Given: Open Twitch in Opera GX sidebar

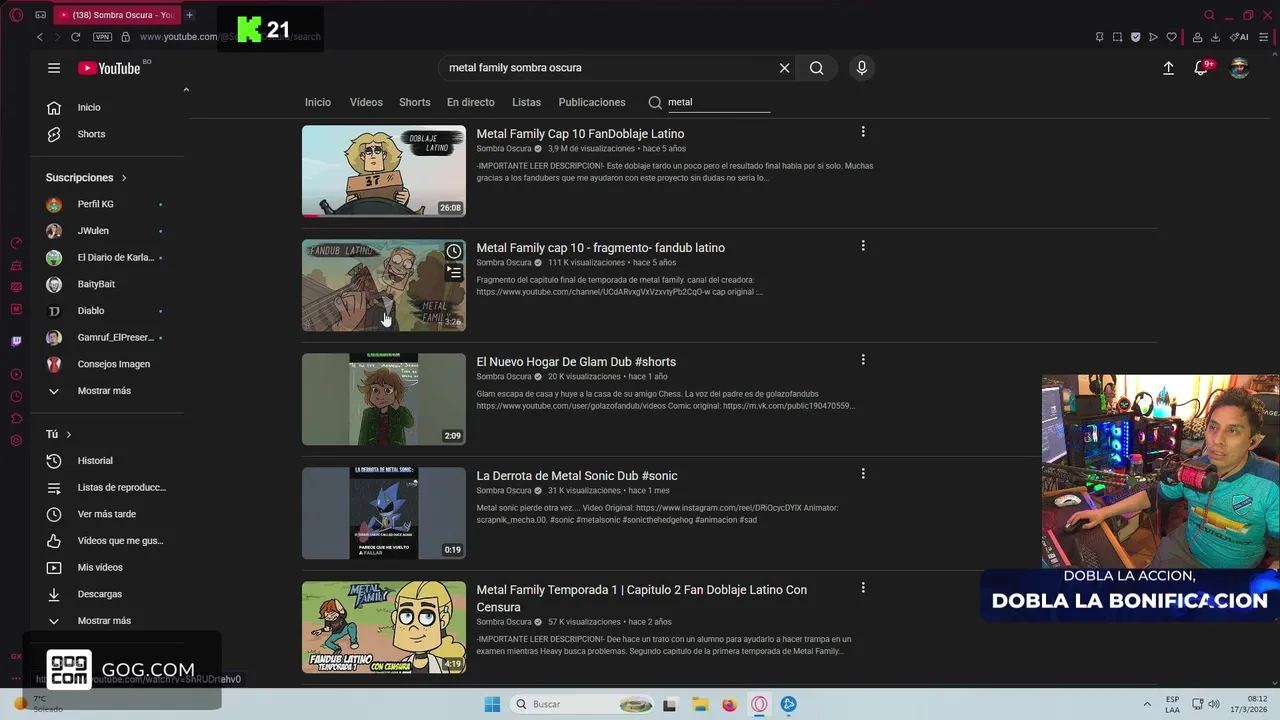Looking at the screenshot, I should (16, 341).
